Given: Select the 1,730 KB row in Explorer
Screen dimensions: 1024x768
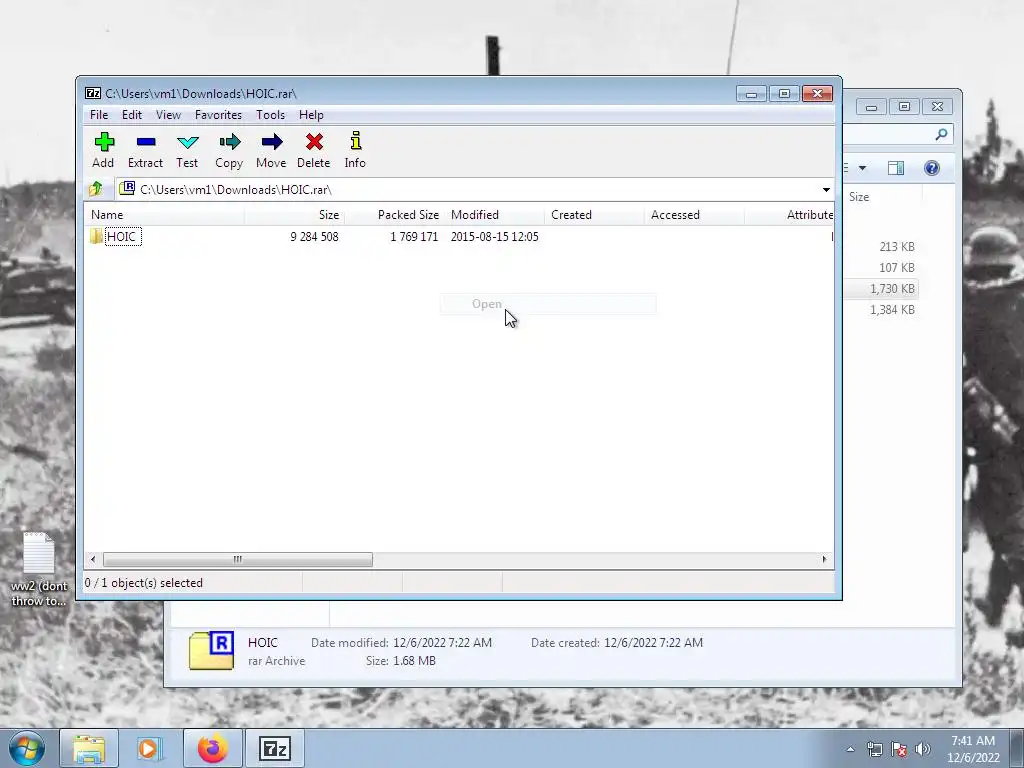Looking at the screenshot, I should coord(880,289).
